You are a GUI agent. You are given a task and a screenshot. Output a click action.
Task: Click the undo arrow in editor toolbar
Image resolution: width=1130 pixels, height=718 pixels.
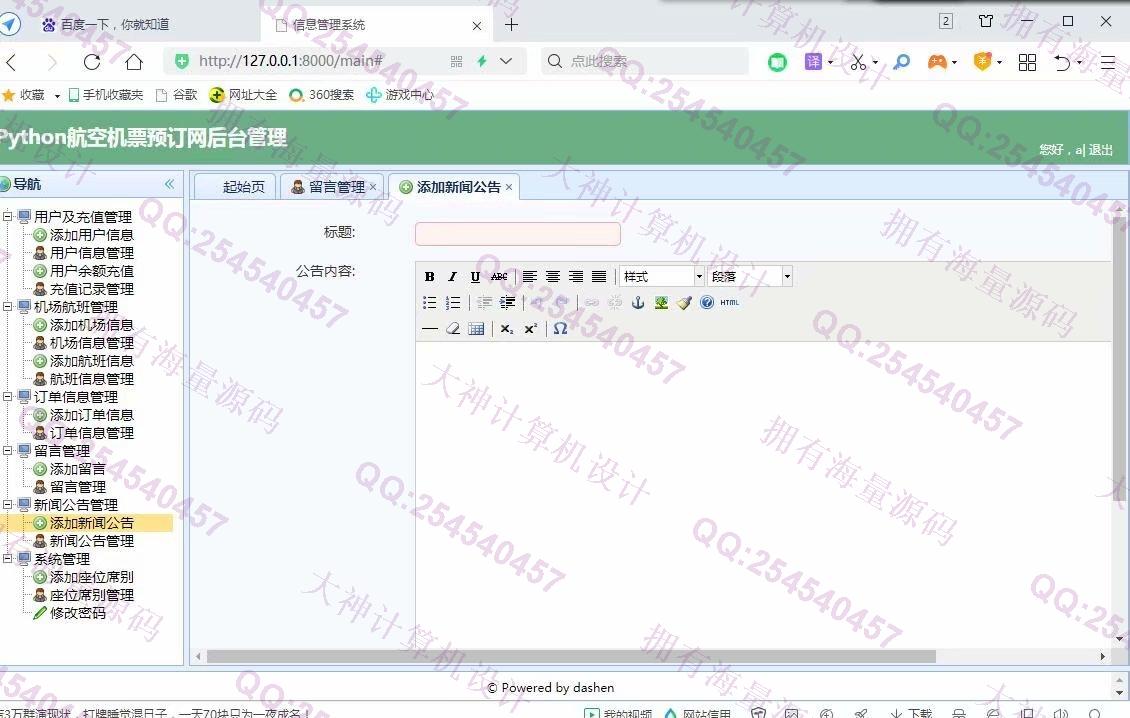click(538, 303)
